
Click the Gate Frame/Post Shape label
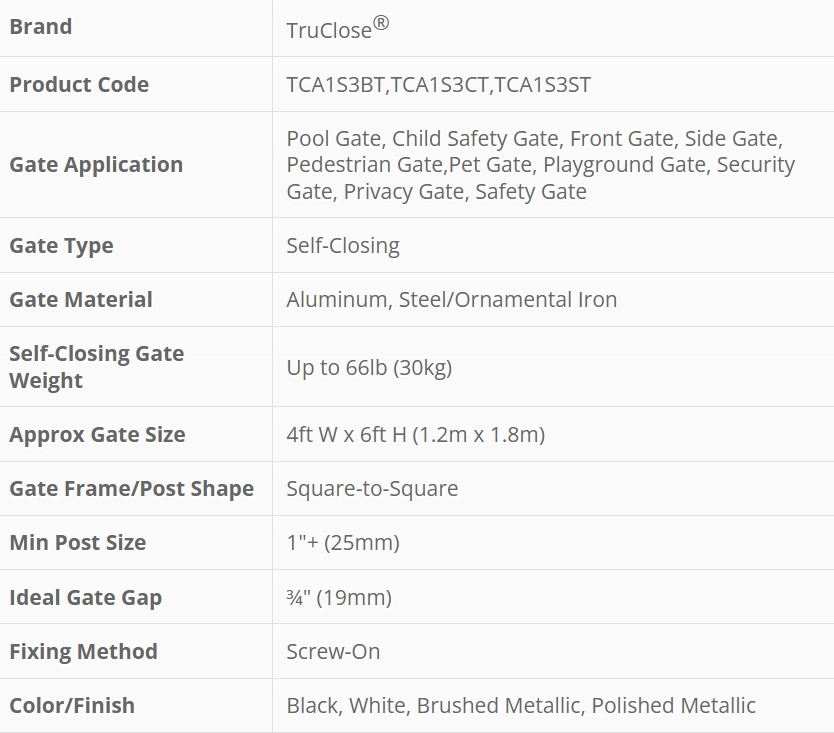tap(131, 489)
